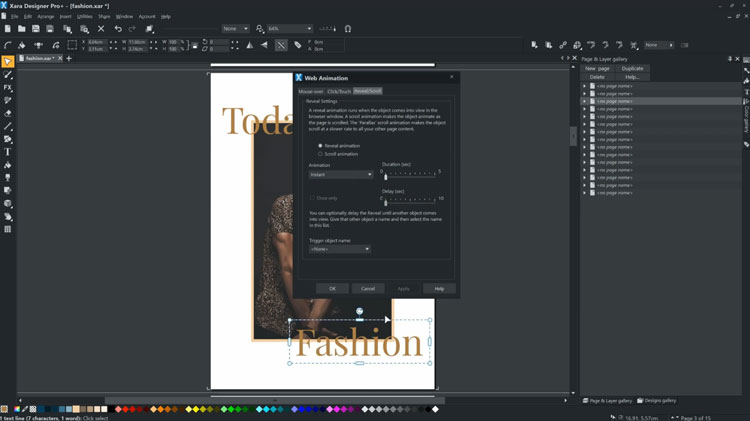Toggle the highlighted scale line widths icon
The height and width of the screenshot is (421, 750).
coord(281,45)
